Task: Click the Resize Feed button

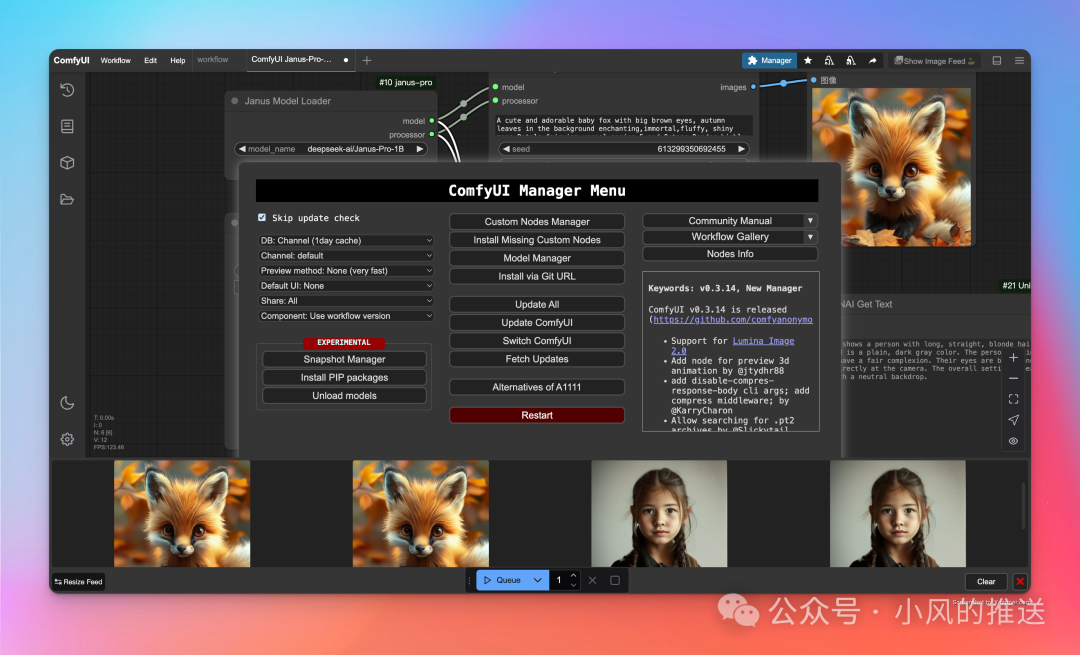Action: click(x=79, y=582)
